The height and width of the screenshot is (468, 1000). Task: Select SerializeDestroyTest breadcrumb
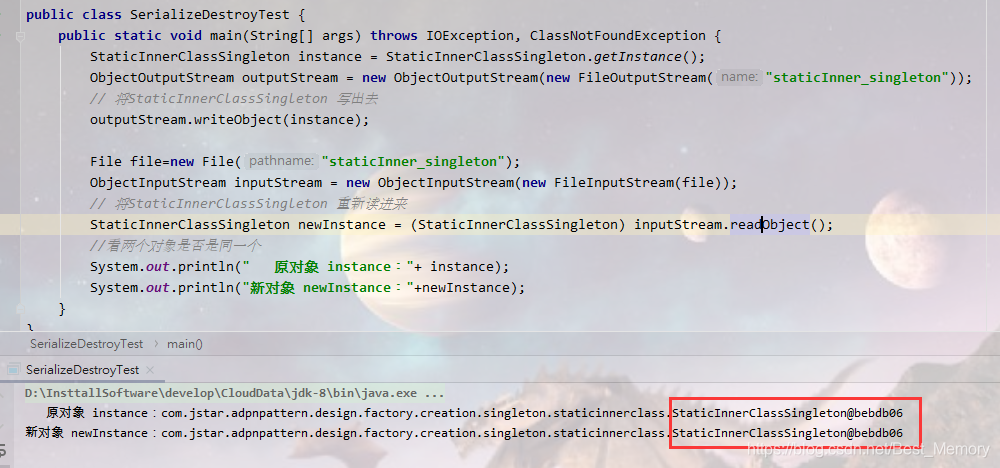coord(87,344)
